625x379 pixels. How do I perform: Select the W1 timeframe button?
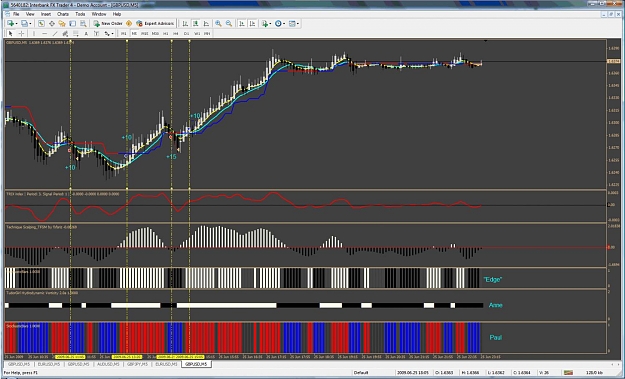pos(197,33)
